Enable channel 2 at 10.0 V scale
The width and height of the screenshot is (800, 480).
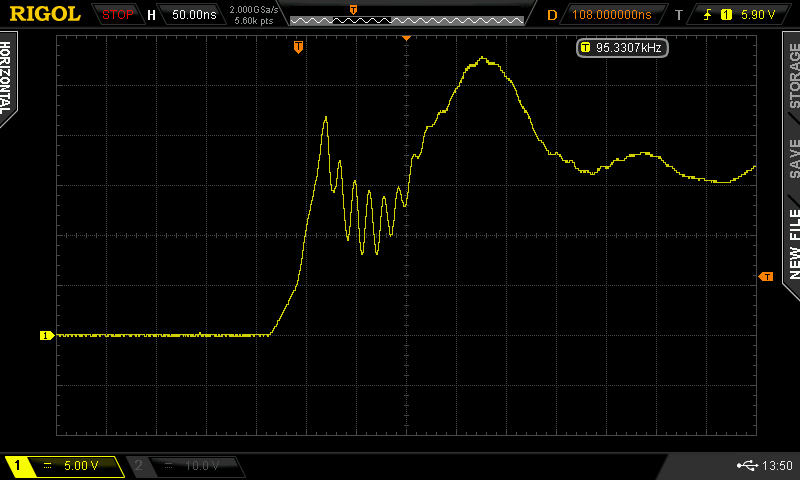(185, 466)
